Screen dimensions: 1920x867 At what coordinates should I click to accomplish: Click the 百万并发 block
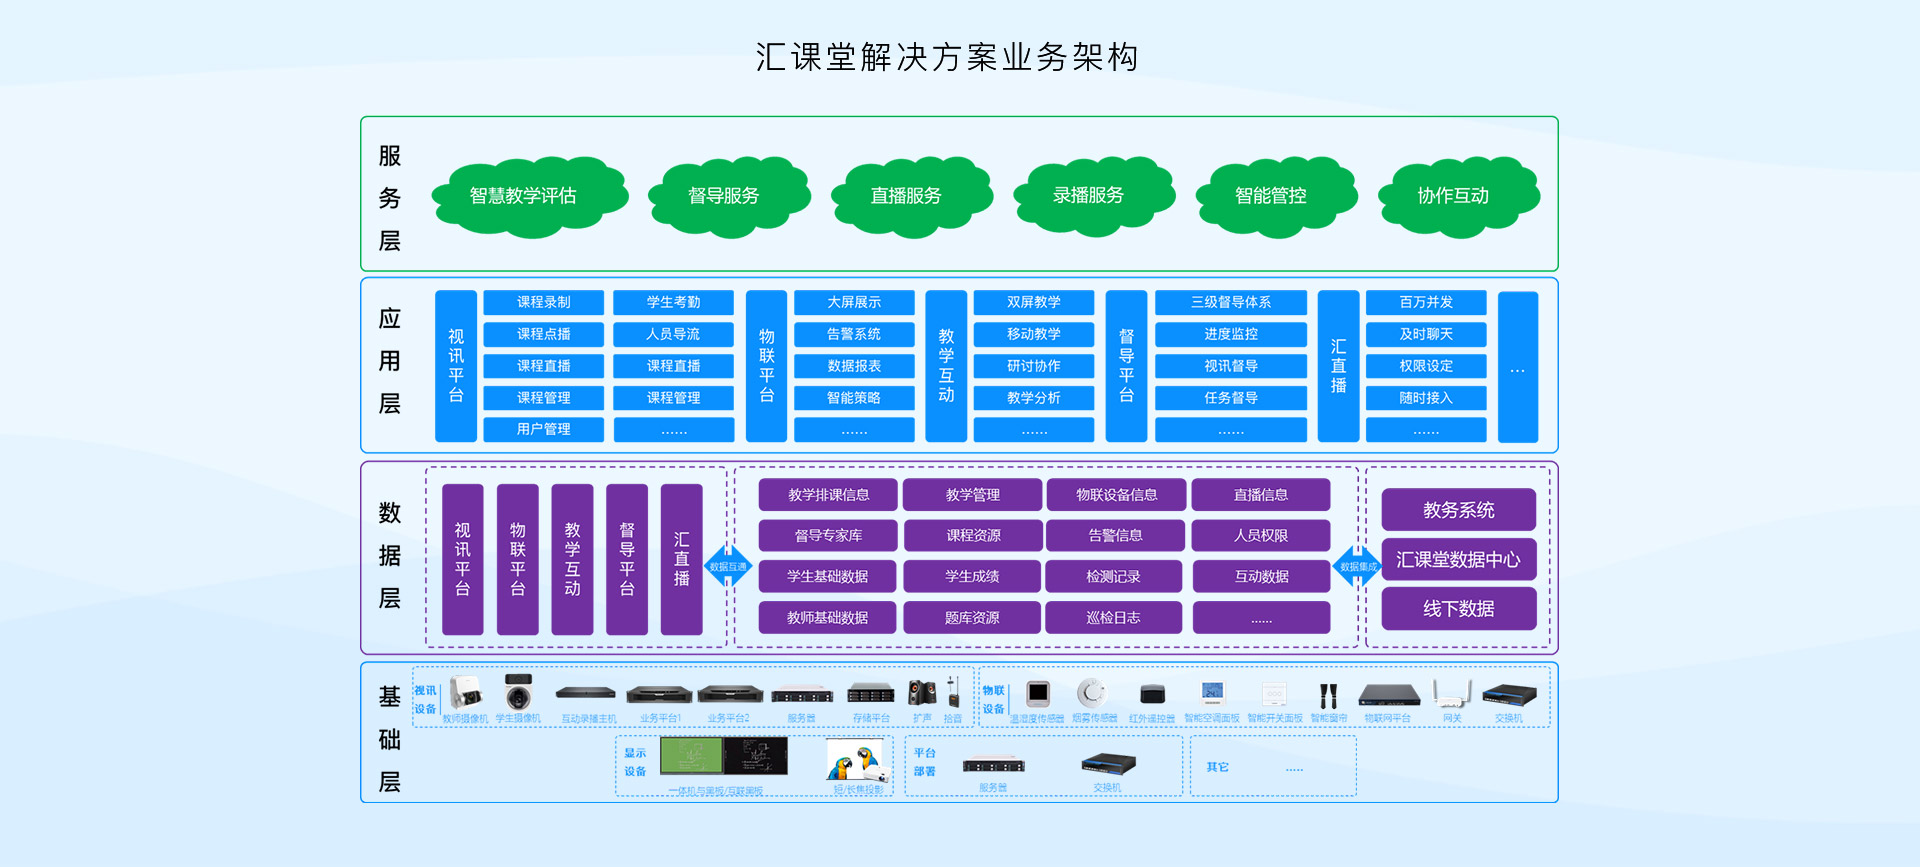1426,302
